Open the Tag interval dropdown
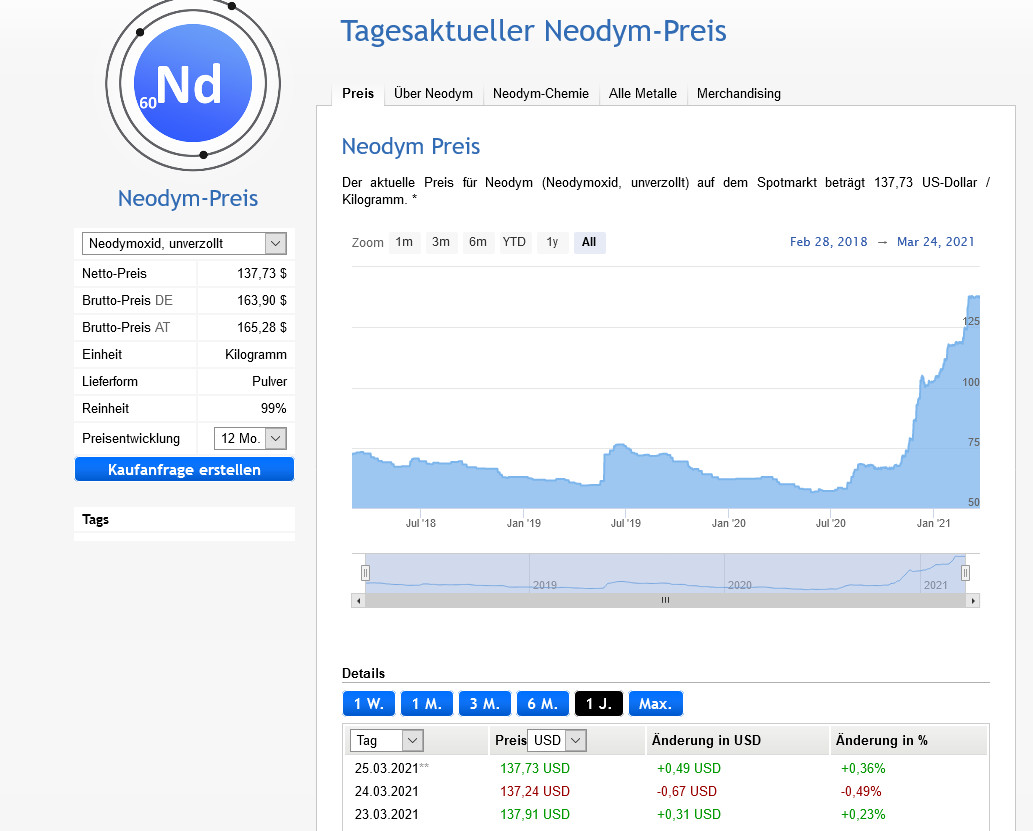Screen dimensions: 1033x831 click(x=386, y=740)
